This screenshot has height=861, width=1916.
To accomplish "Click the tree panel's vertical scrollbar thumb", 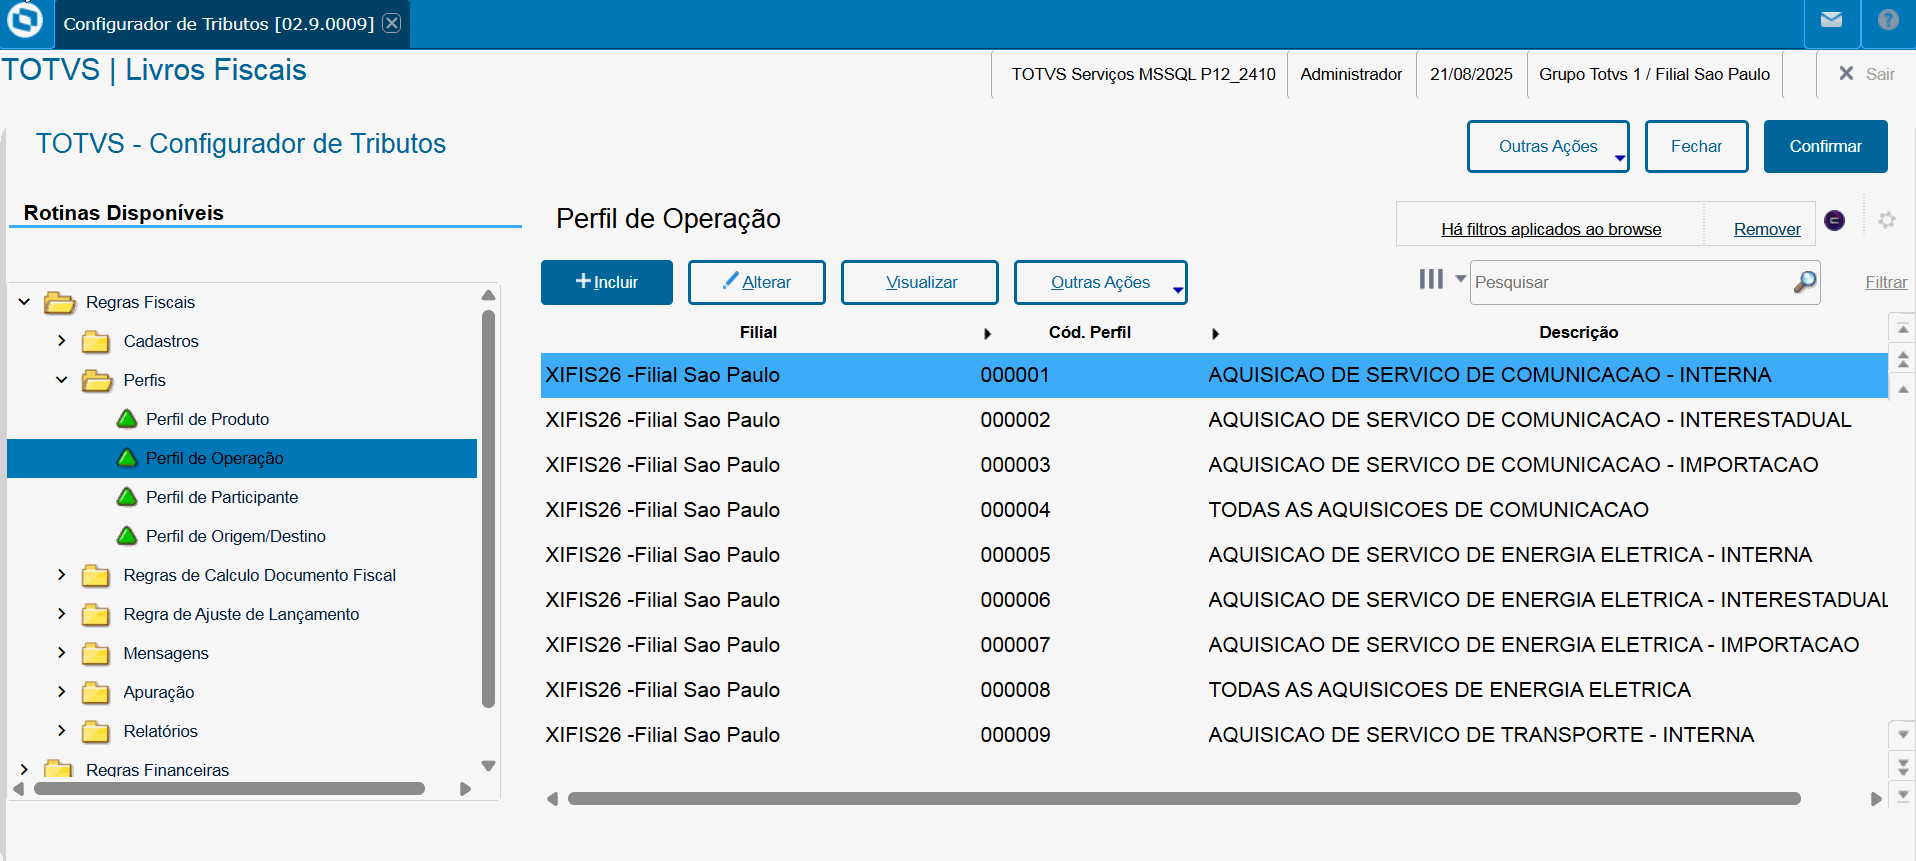I will click(489, 509).
